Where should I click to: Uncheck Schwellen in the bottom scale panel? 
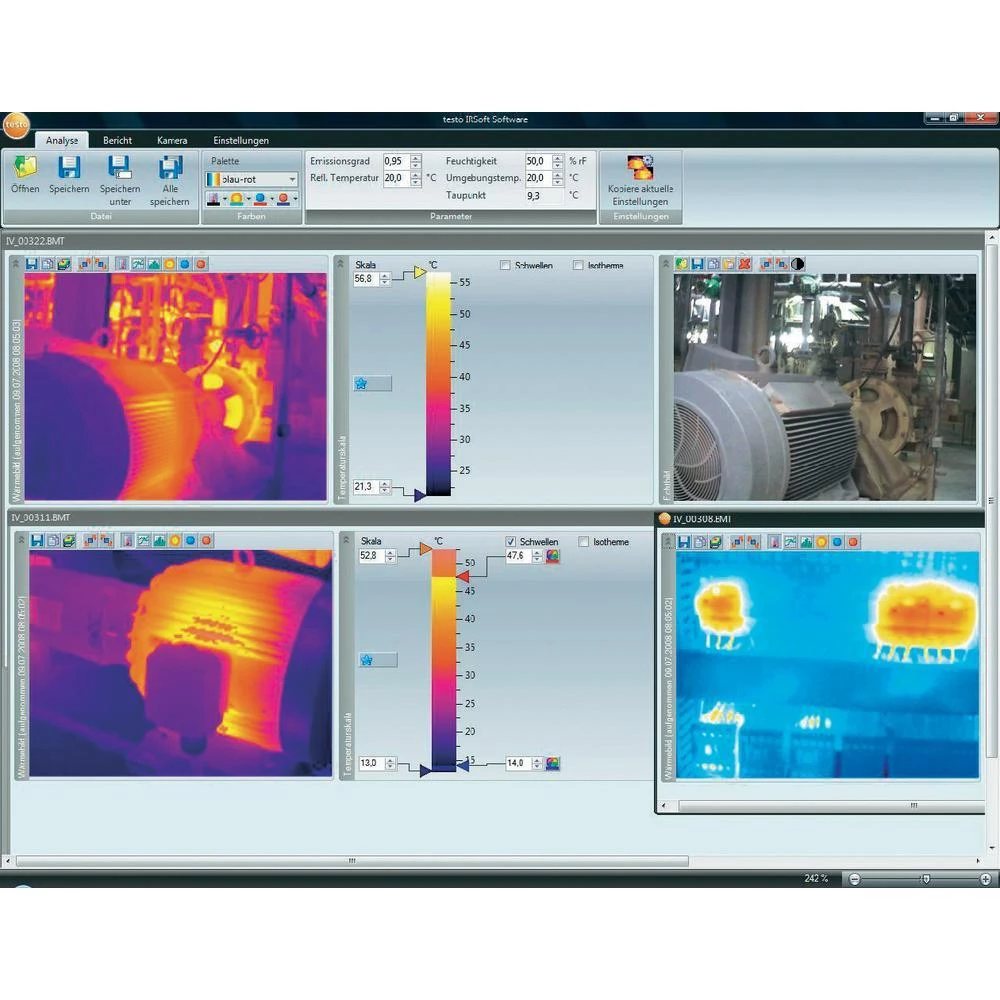point(511,542)
